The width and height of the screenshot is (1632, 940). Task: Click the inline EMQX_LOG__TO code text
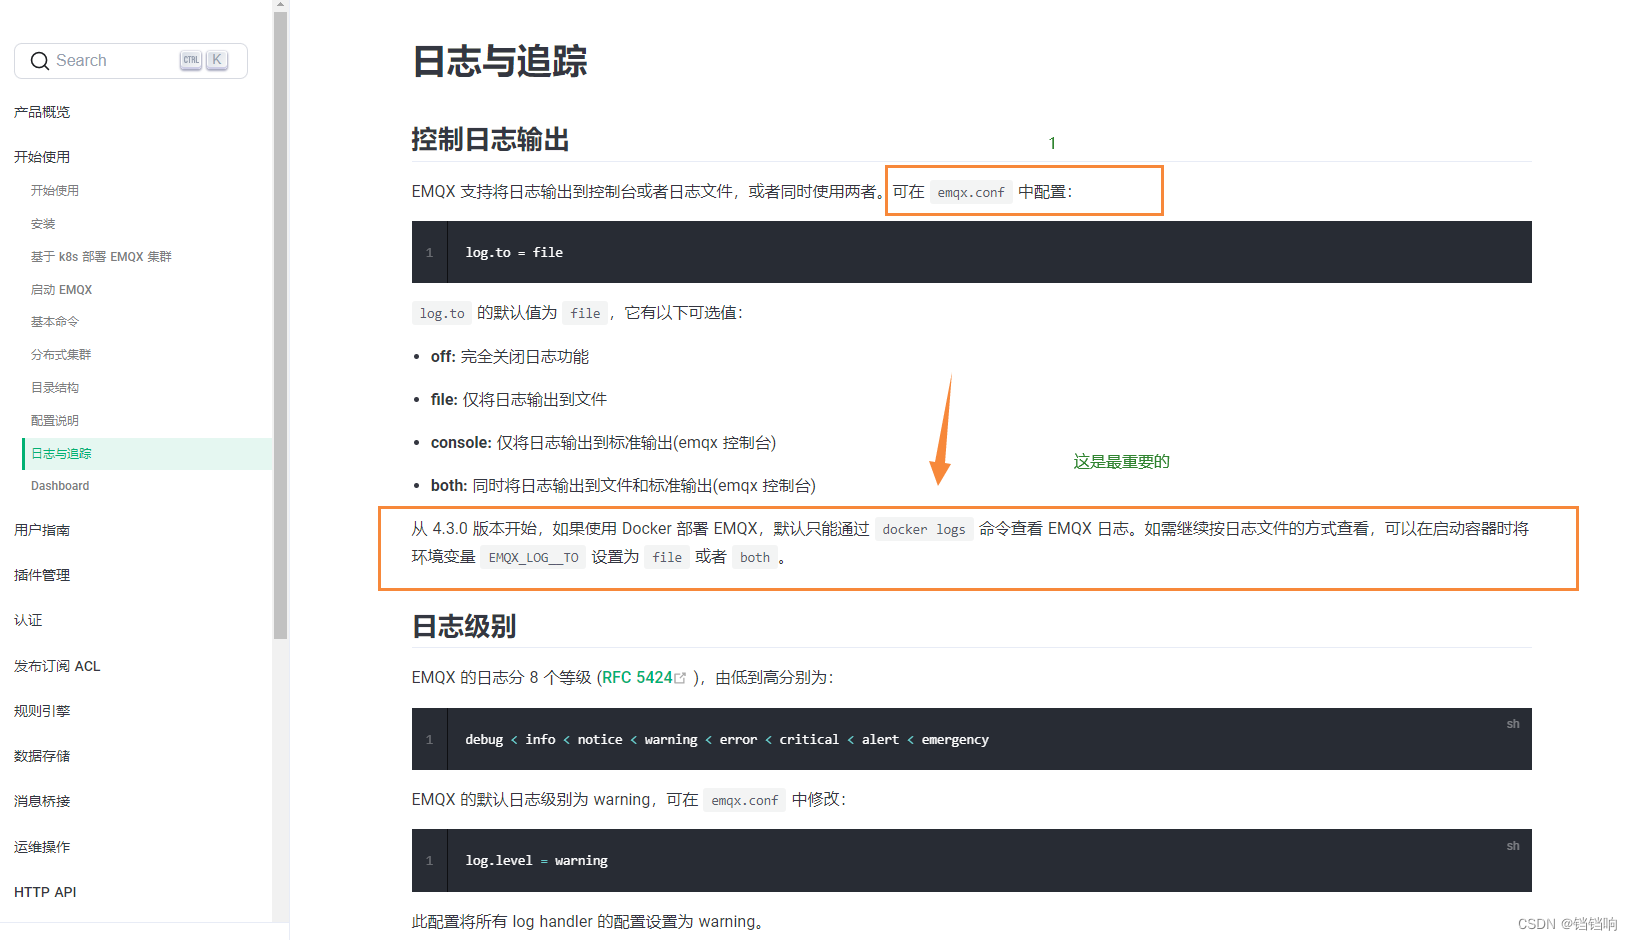click(533, 558)
